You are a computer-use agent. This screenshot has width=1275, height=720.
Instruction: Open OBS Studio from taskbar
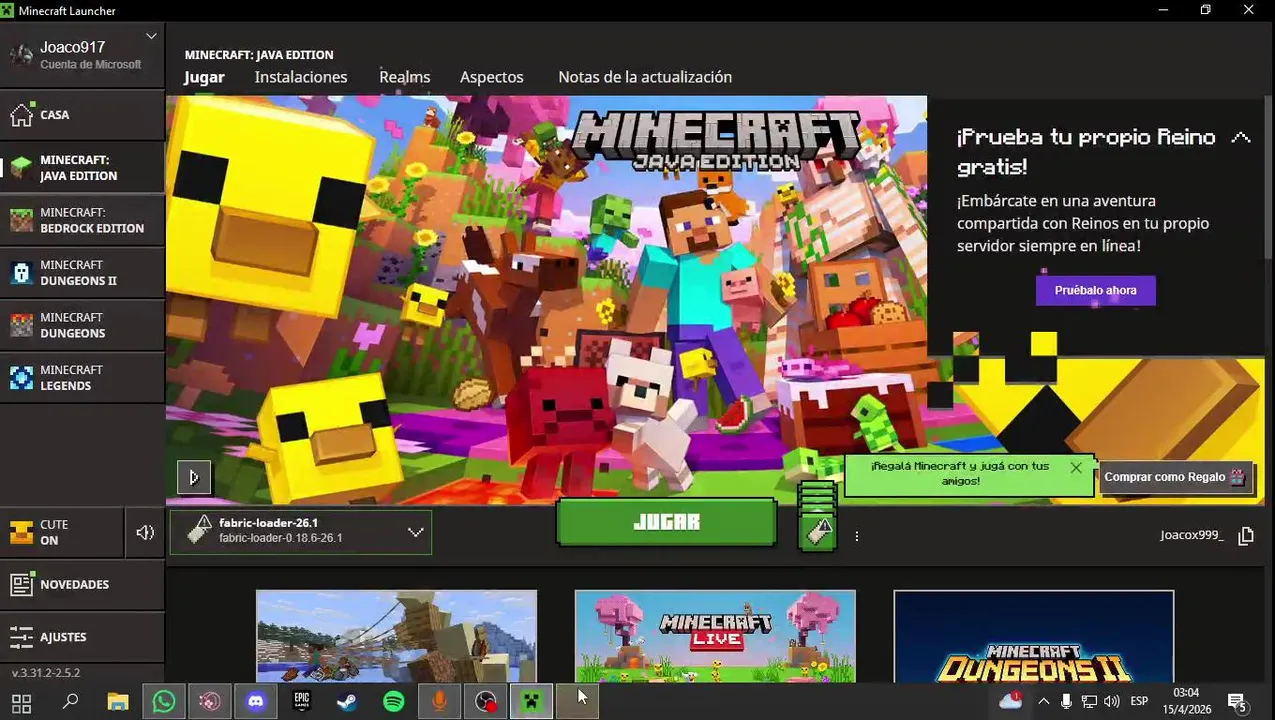(485, 702)
